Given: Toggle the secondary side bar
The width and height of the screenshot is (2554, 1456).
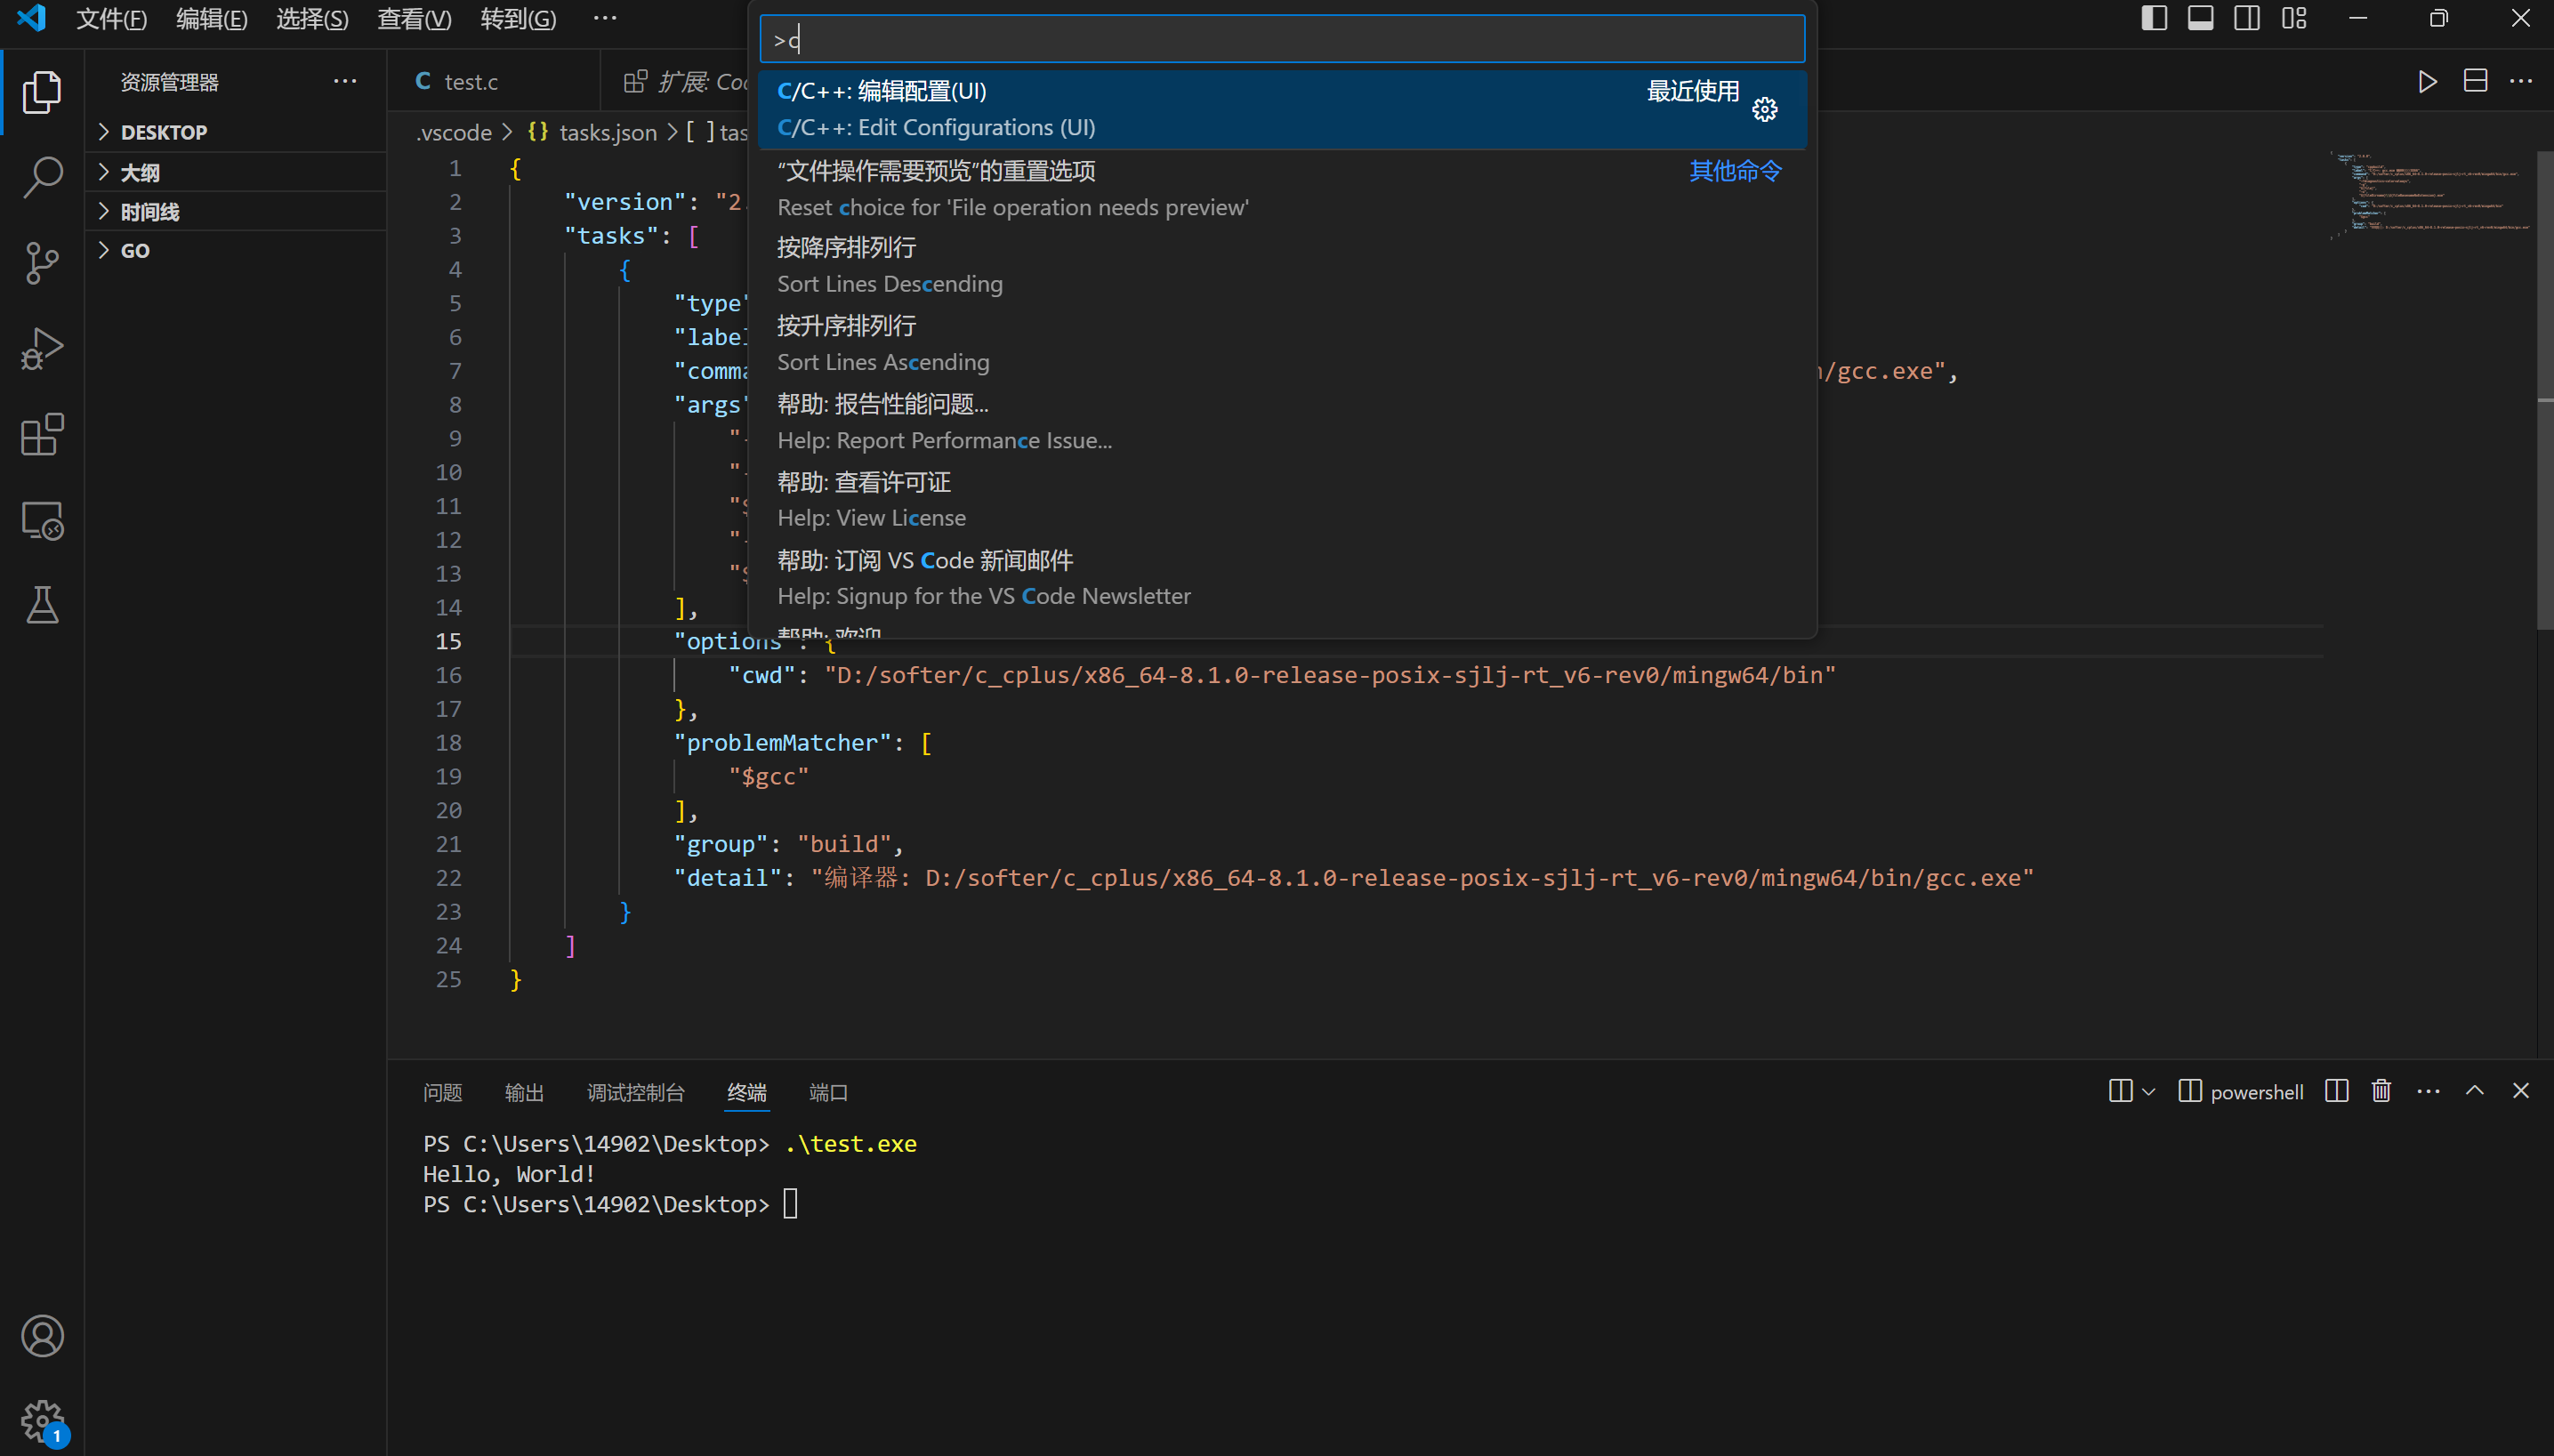Looking at the screenshot, I should coord(2247,18).
